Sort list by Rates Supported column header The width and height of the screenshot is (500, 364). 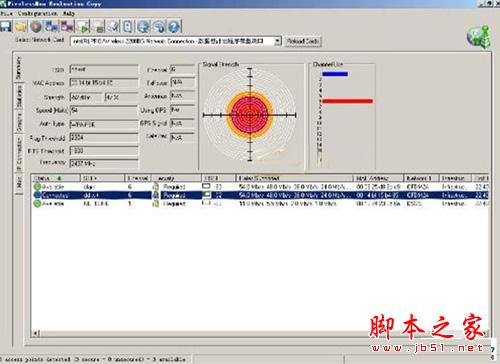click(294, 178)
